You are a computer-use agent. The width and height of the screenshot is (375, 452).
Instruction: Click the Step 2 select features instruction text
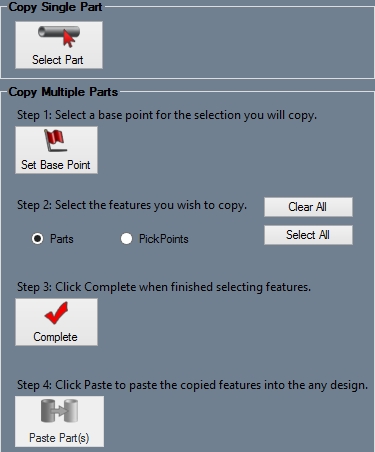(x=132, y=205)
